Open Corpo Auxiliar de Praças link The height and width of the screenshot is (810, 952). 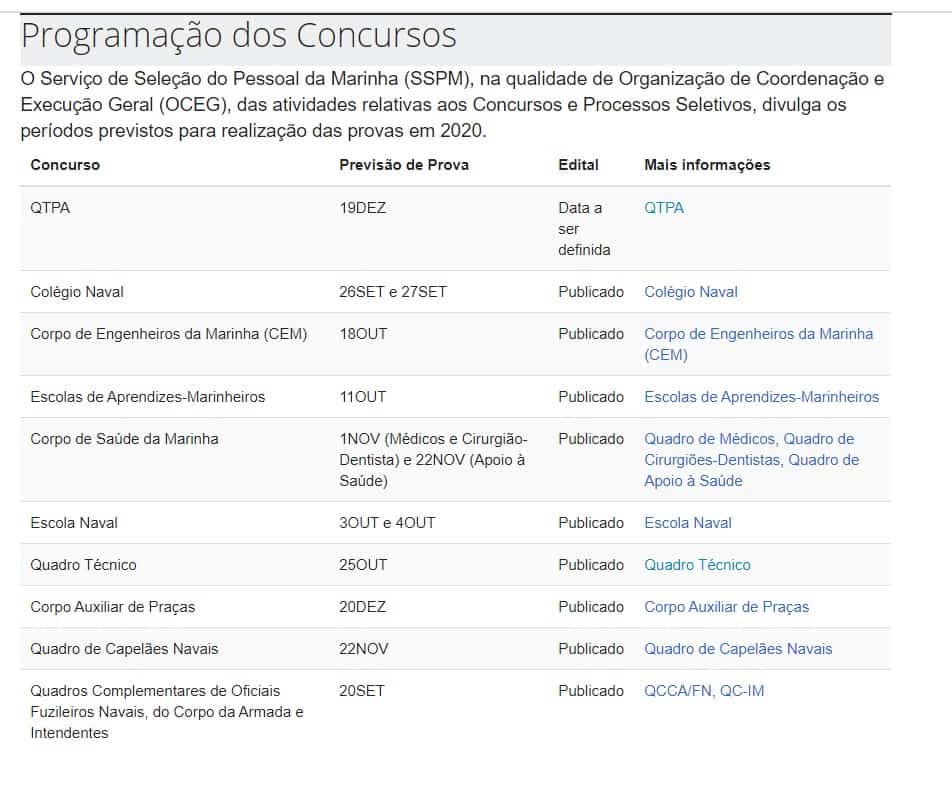click(x=727, y=607)
